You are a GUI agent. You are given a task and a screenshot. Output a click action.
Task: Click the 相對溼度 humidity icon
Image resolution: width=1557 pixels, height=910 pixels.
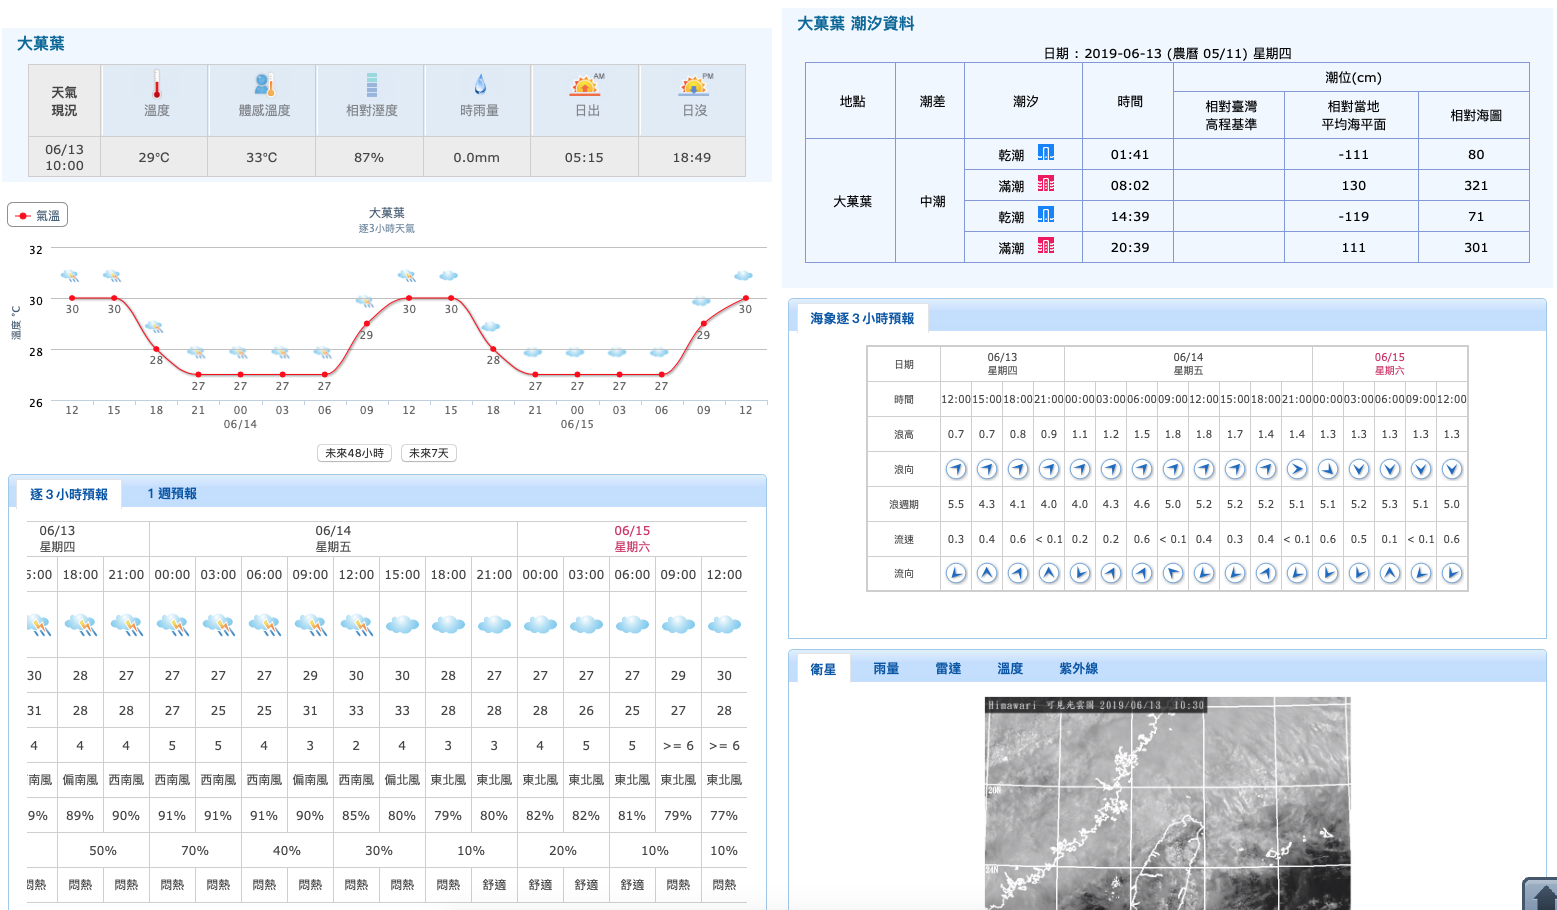coord(371,85)
